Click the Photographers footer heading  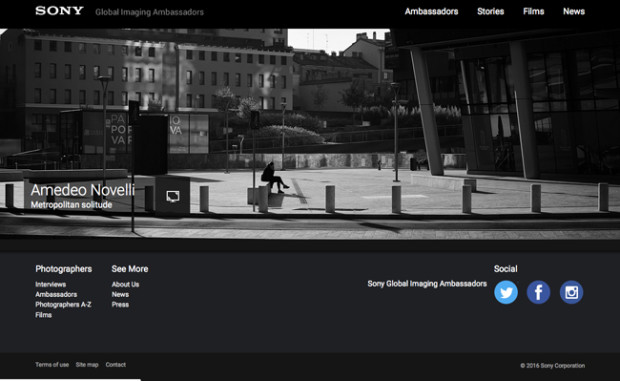coord(64,269)
